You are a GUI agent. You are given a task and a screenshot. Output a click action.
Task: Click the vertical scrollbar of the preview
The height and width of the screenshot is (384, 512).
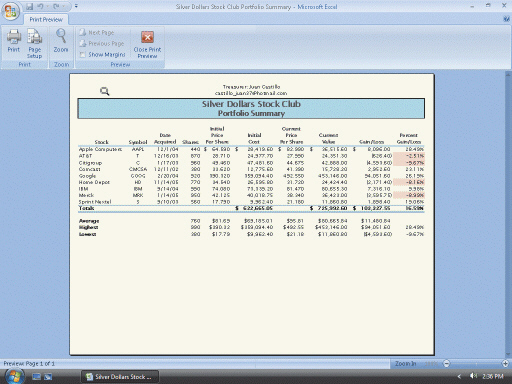(508, 215)
